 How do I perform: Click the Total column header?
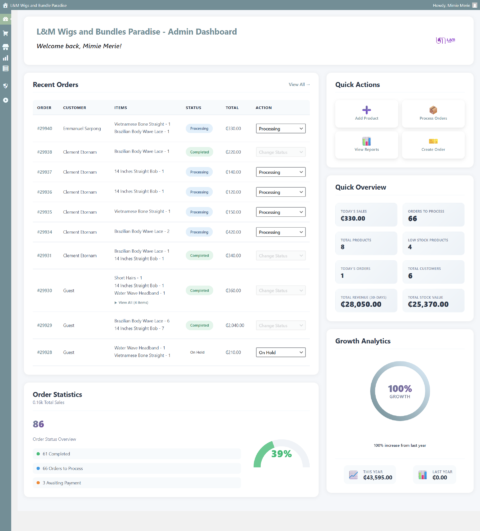232,107
